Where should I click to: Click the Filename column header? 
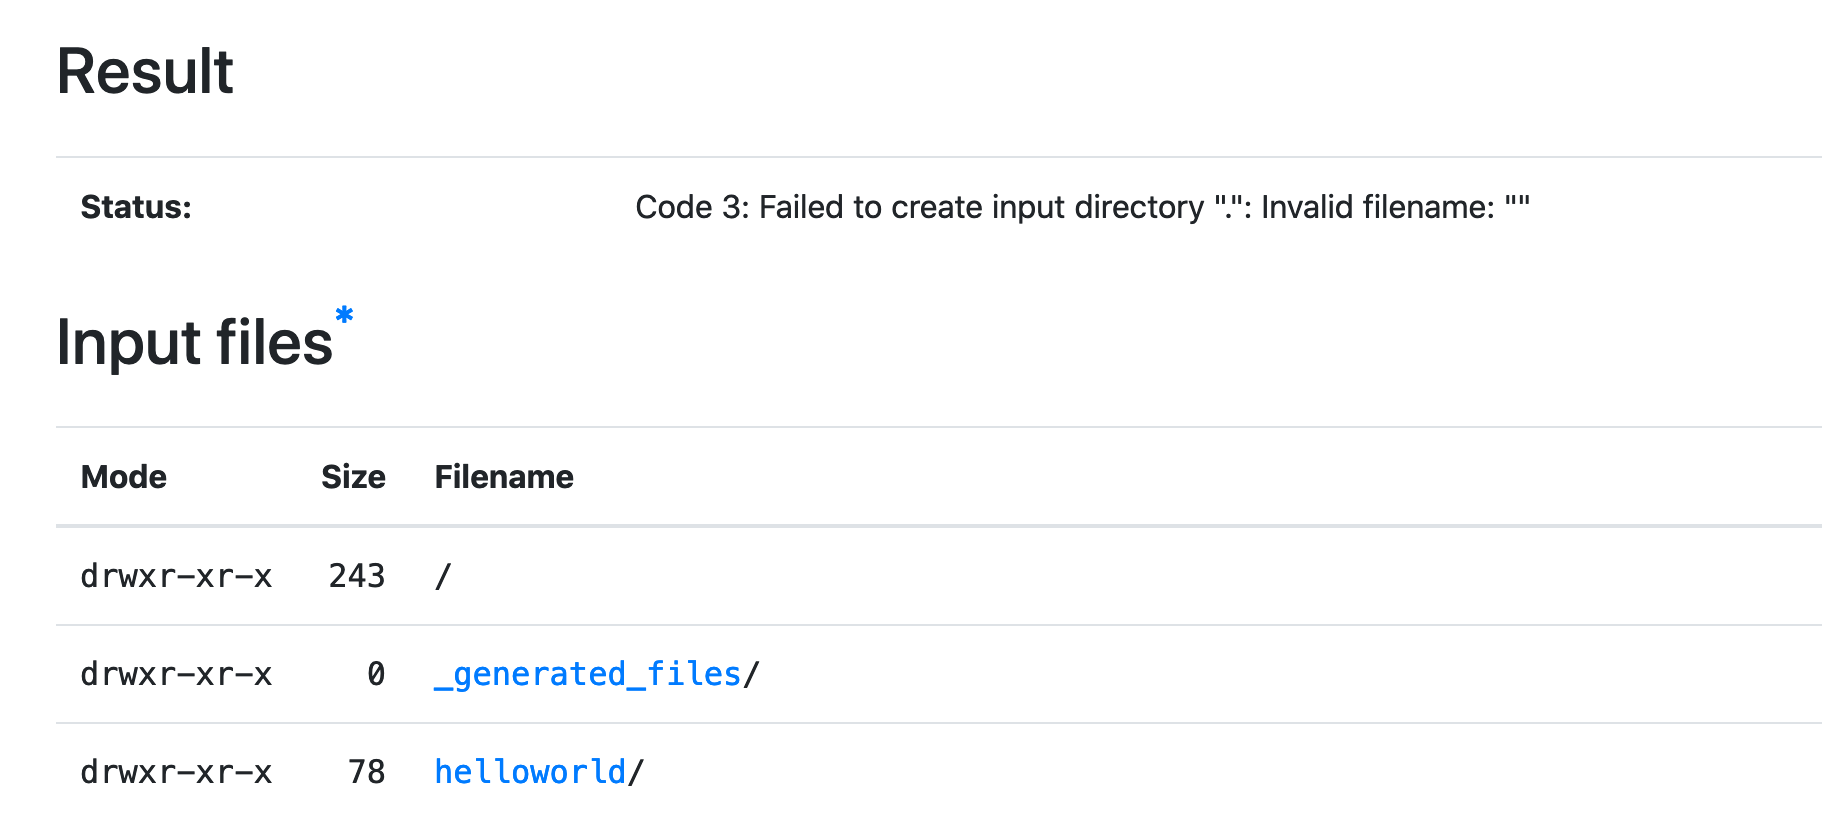pyautogui.click(x=504, y=476)
